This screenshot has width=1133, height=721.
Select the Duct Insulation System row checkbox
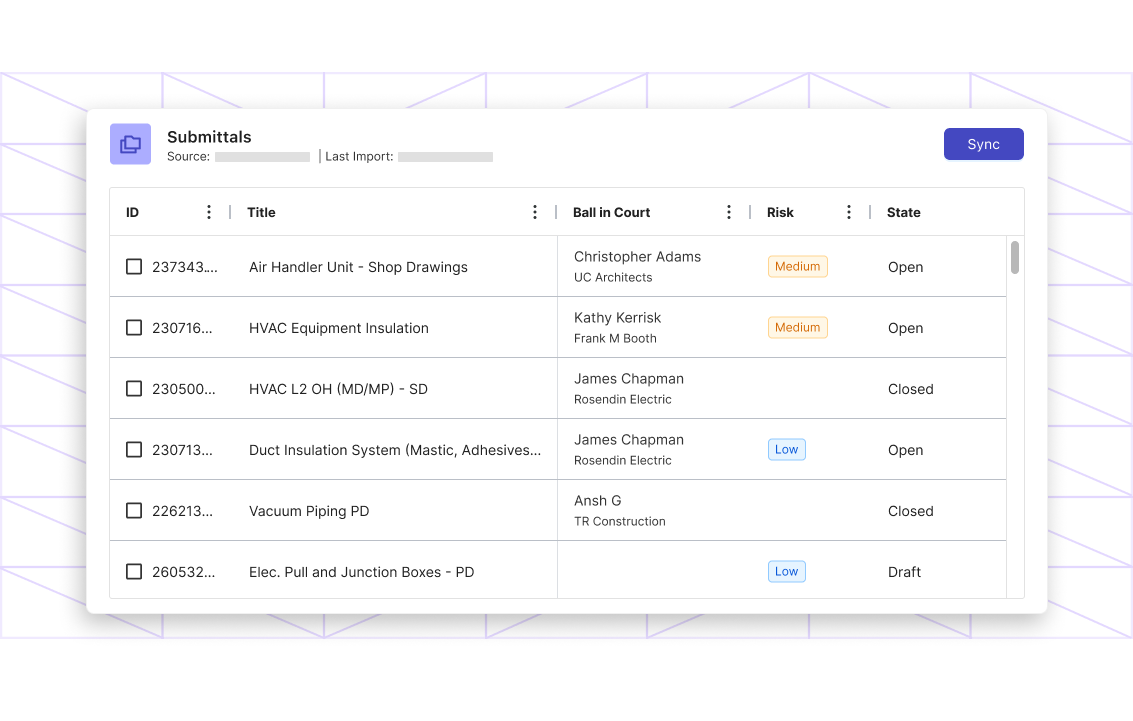[x=134, y=449]
